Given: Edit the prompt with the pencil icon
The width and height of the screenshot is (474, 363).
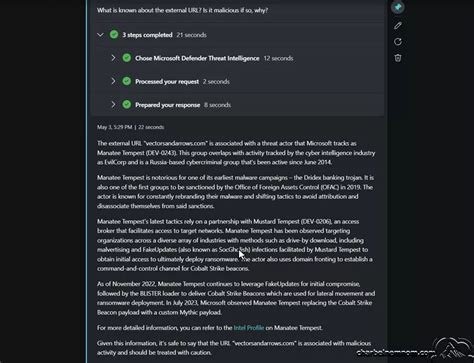Looking at the screenshot, I should coord(398,25).
